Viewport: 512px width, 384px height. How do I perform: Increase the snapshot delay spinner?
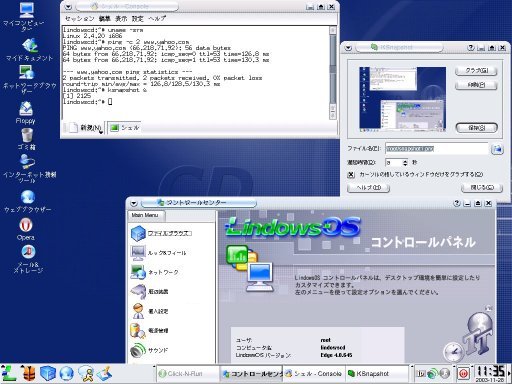coord(405,161)
